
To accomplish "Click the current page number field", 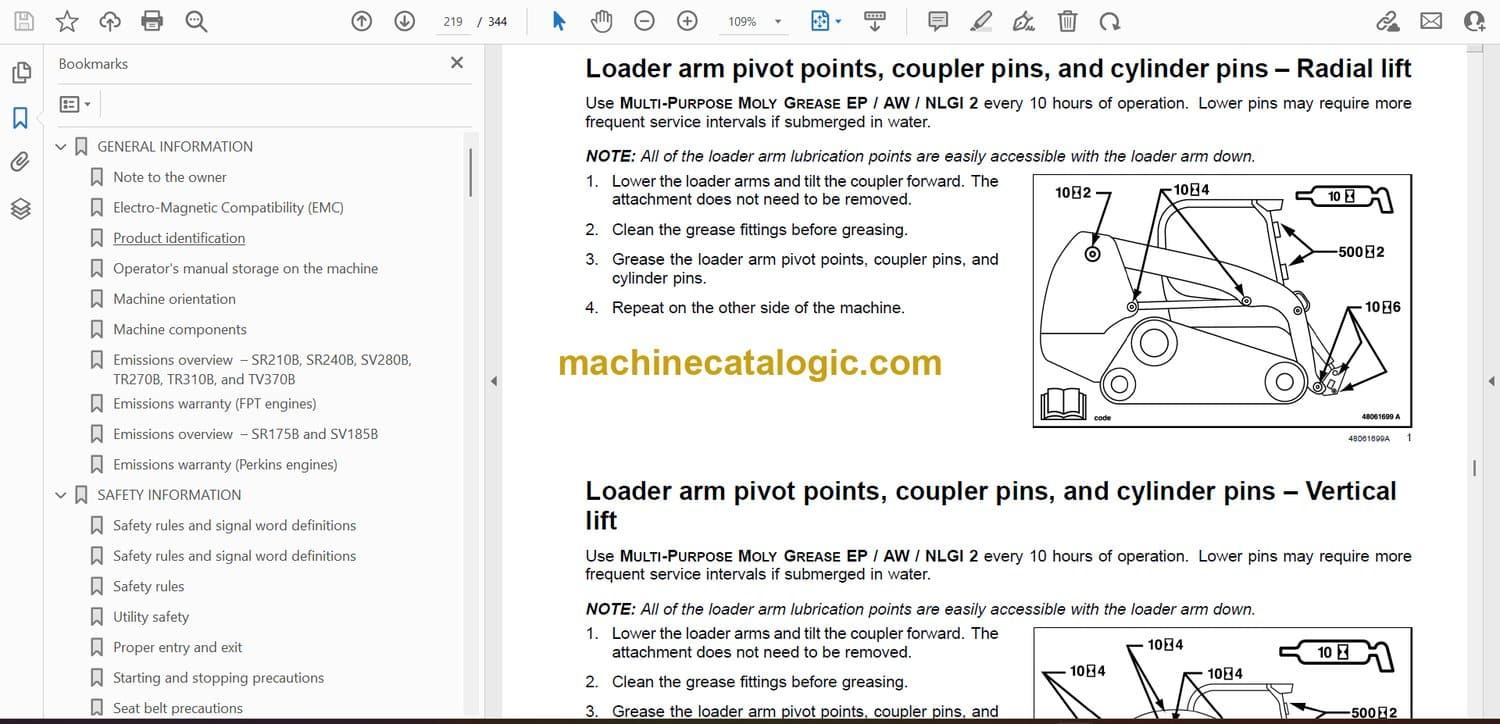I will (453, 21).
